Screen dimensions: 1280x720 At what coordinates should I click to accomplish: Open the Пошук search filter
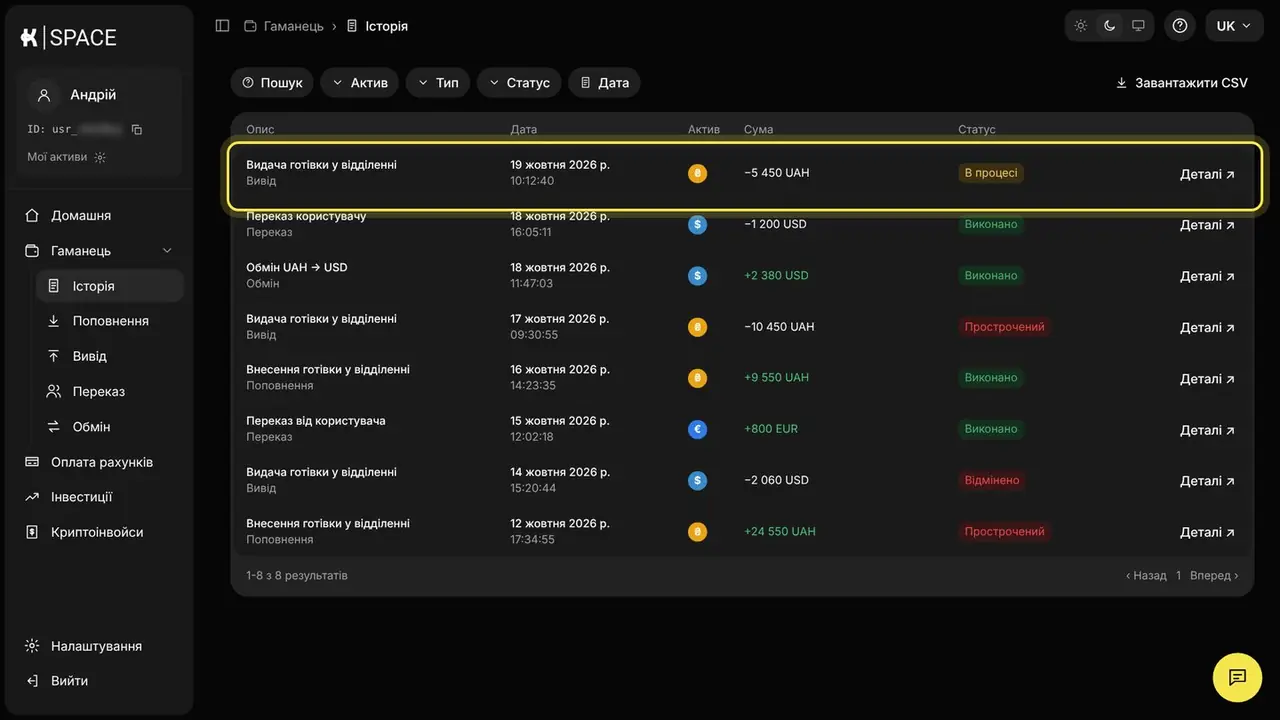pos(272,83)
